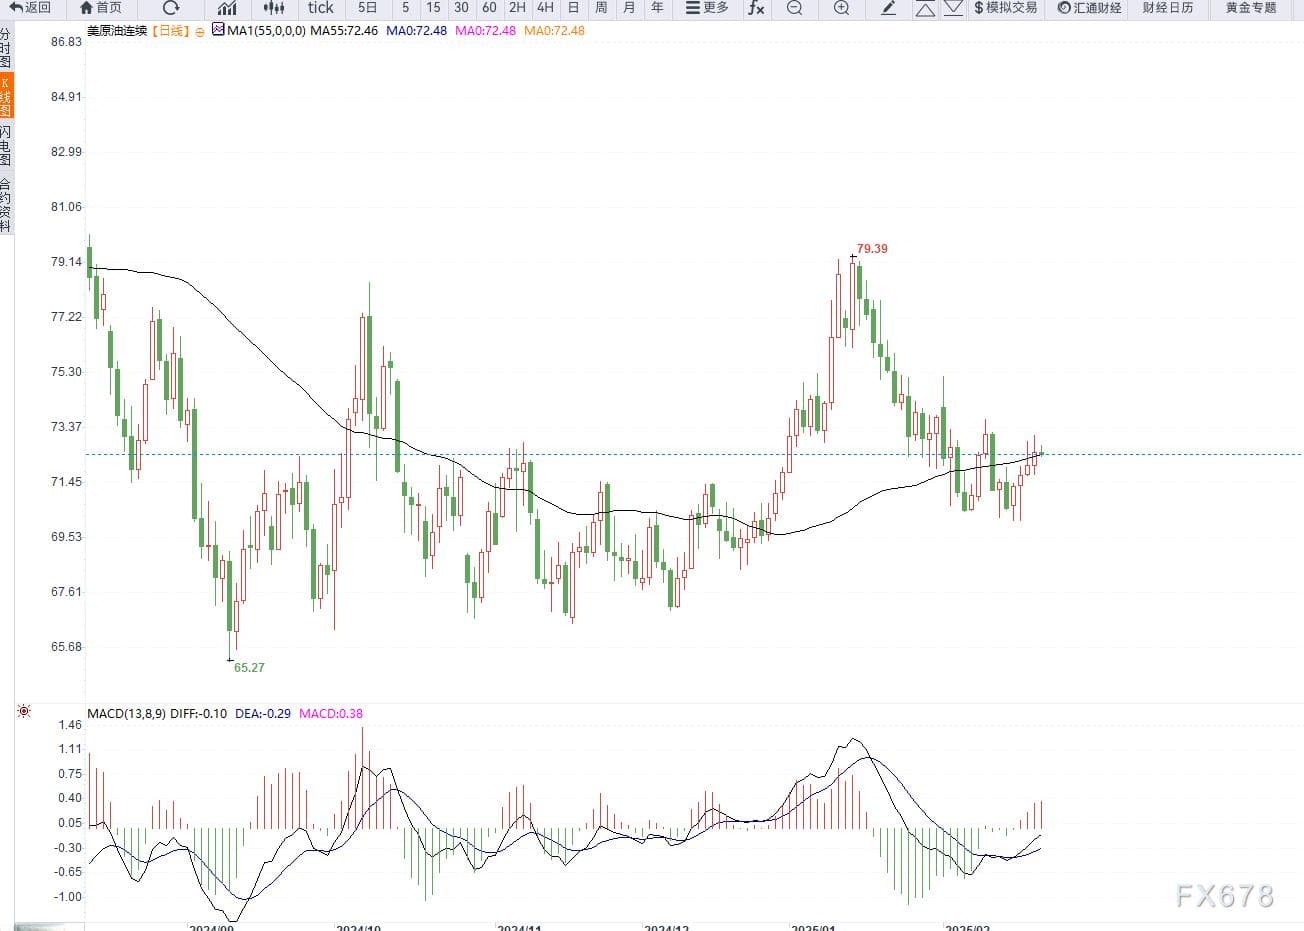This screenshot has height=931, width=1304.
Task: Click the zoom out magnifier icon
Action: click(x=794, y=8)
